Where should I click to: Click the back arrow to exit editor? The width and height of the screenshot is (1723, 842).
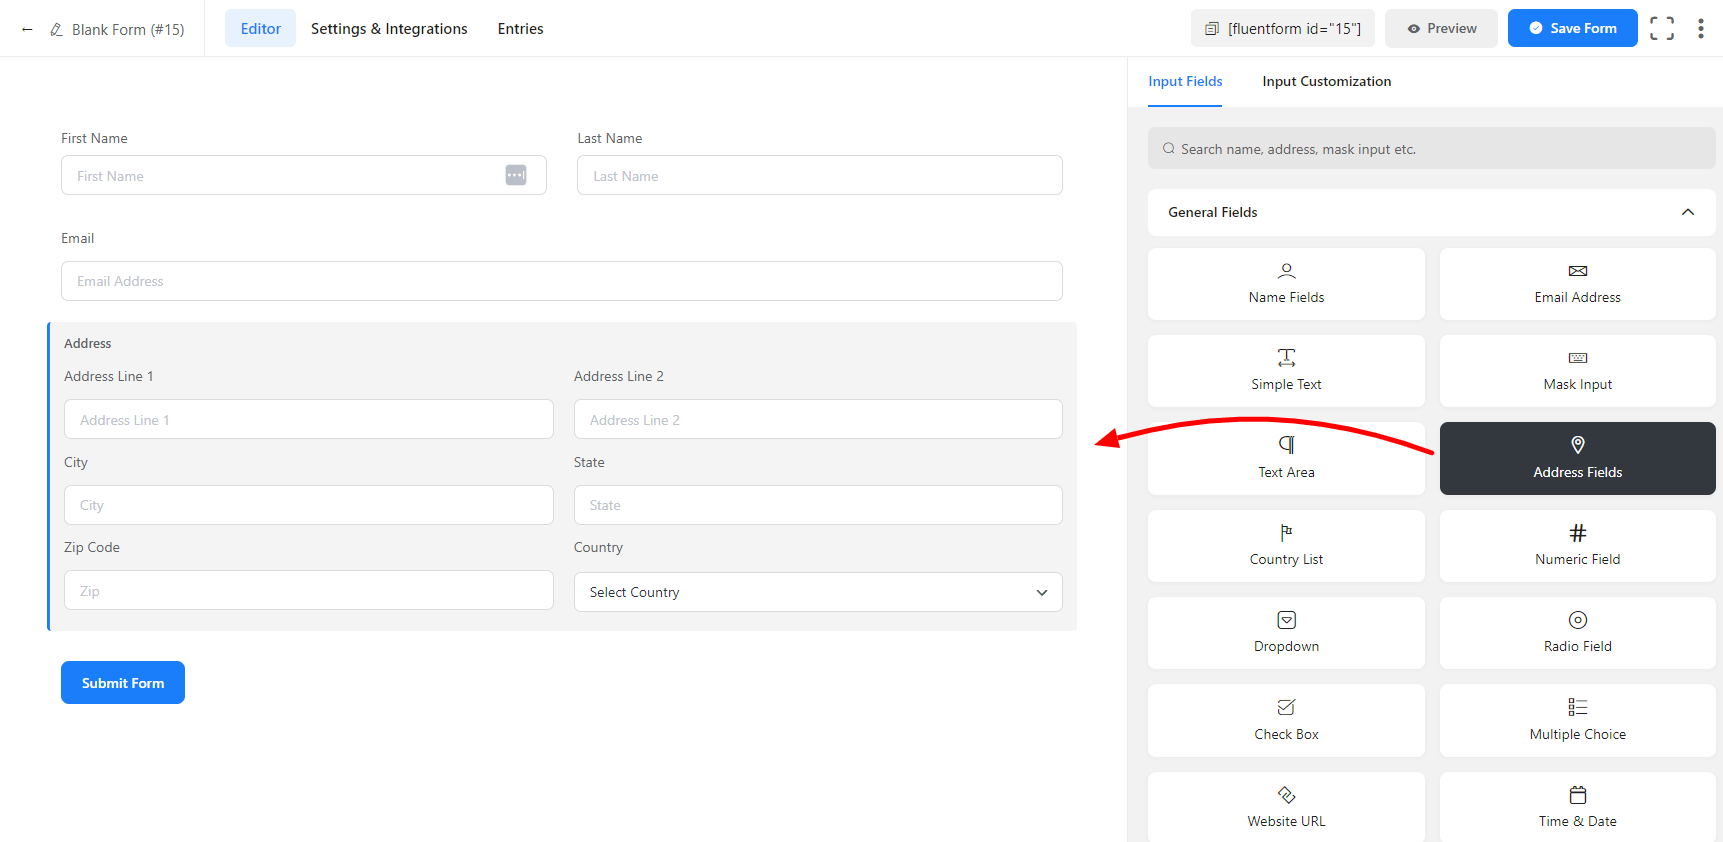tap(27, 29)
